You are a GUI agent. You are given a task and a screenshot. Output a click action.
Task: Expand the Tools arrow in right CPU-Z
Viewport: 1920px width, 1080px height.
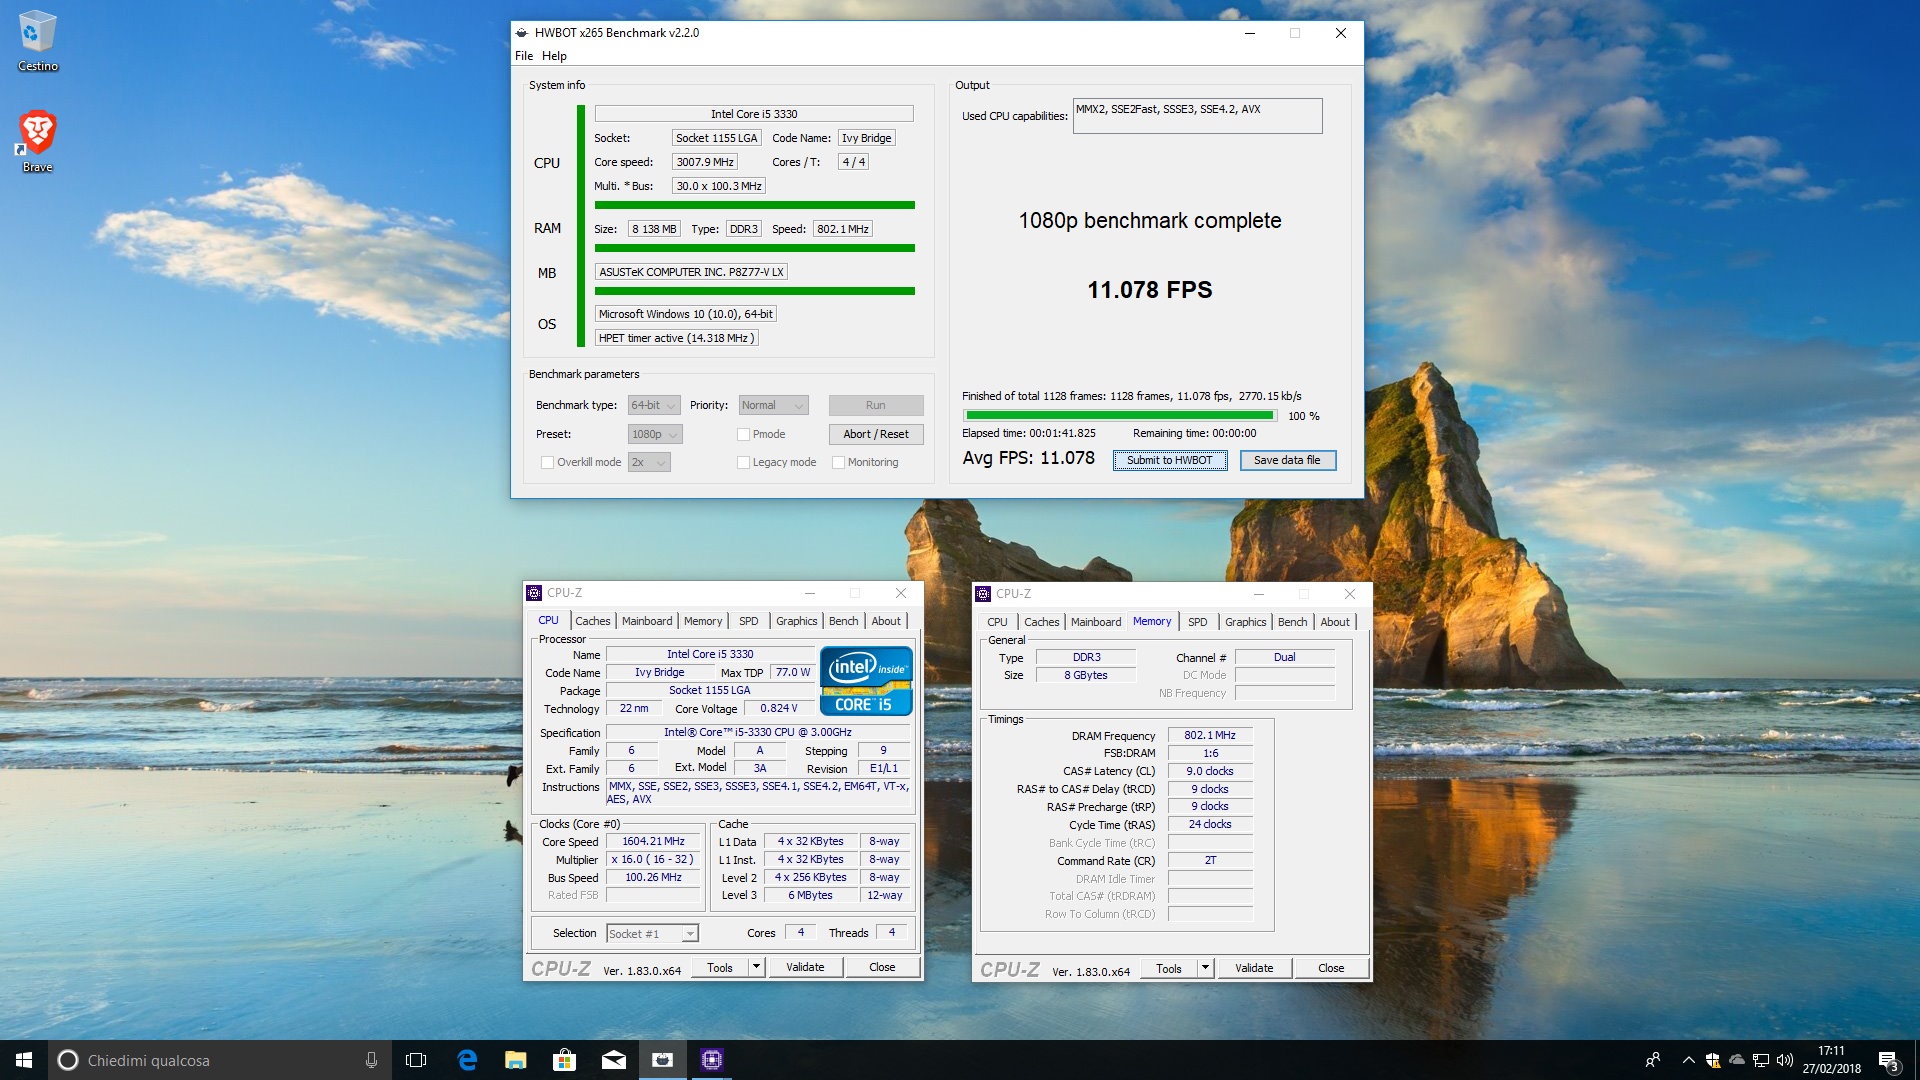point(1206,968)
